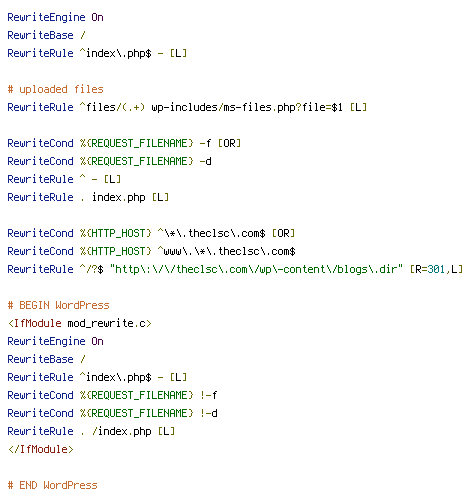Click the opening IfModule mod_rewrite.c tag
472x502 pixels.
(80, 323)
